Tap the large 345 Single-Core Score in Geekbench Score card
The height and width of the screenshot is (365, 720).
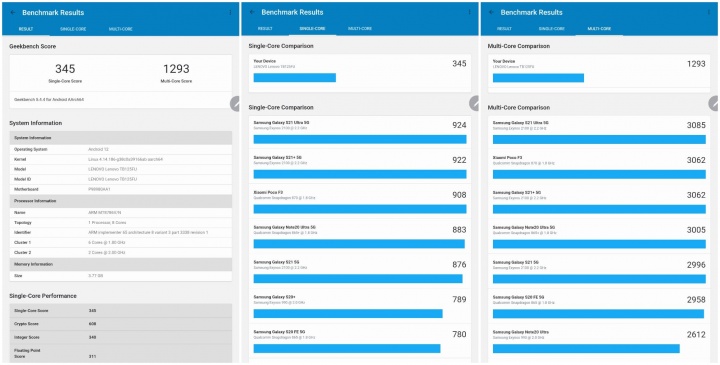click(65, 69)
